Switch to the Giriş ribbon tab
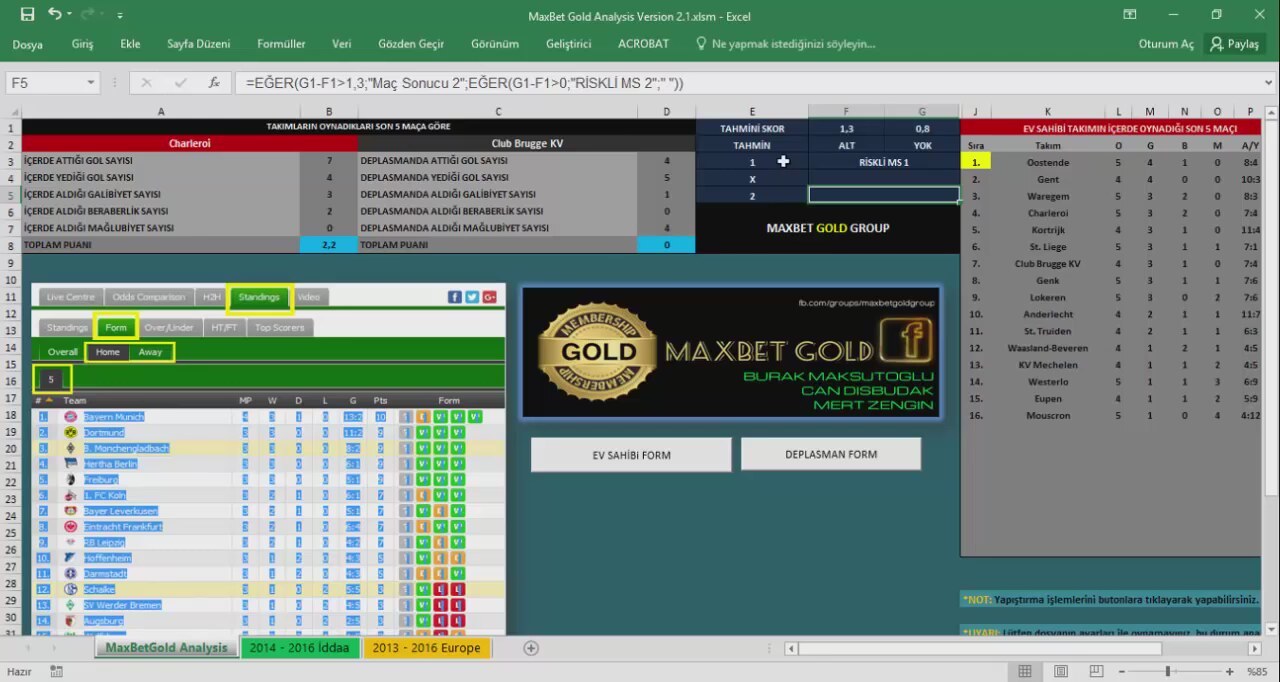The height and width of the screenshot is (682, 1280). [x=83, y=44]
